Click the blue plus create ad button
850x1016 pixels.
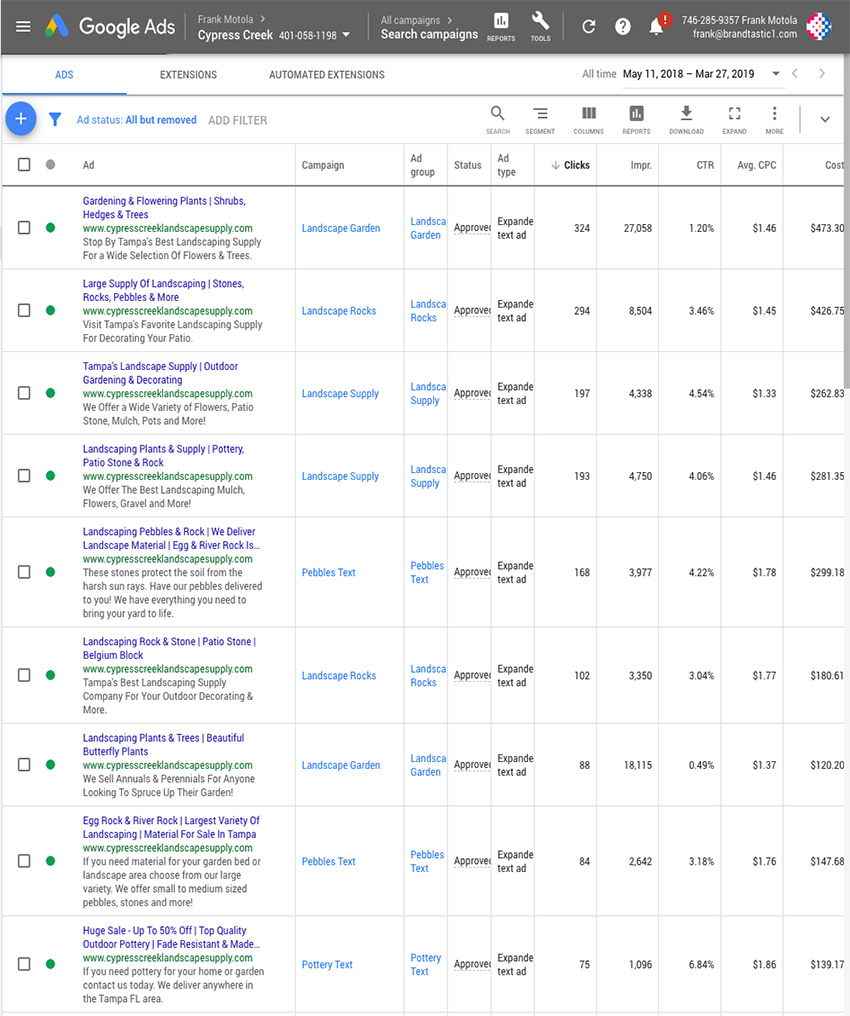tap(21, 119)
